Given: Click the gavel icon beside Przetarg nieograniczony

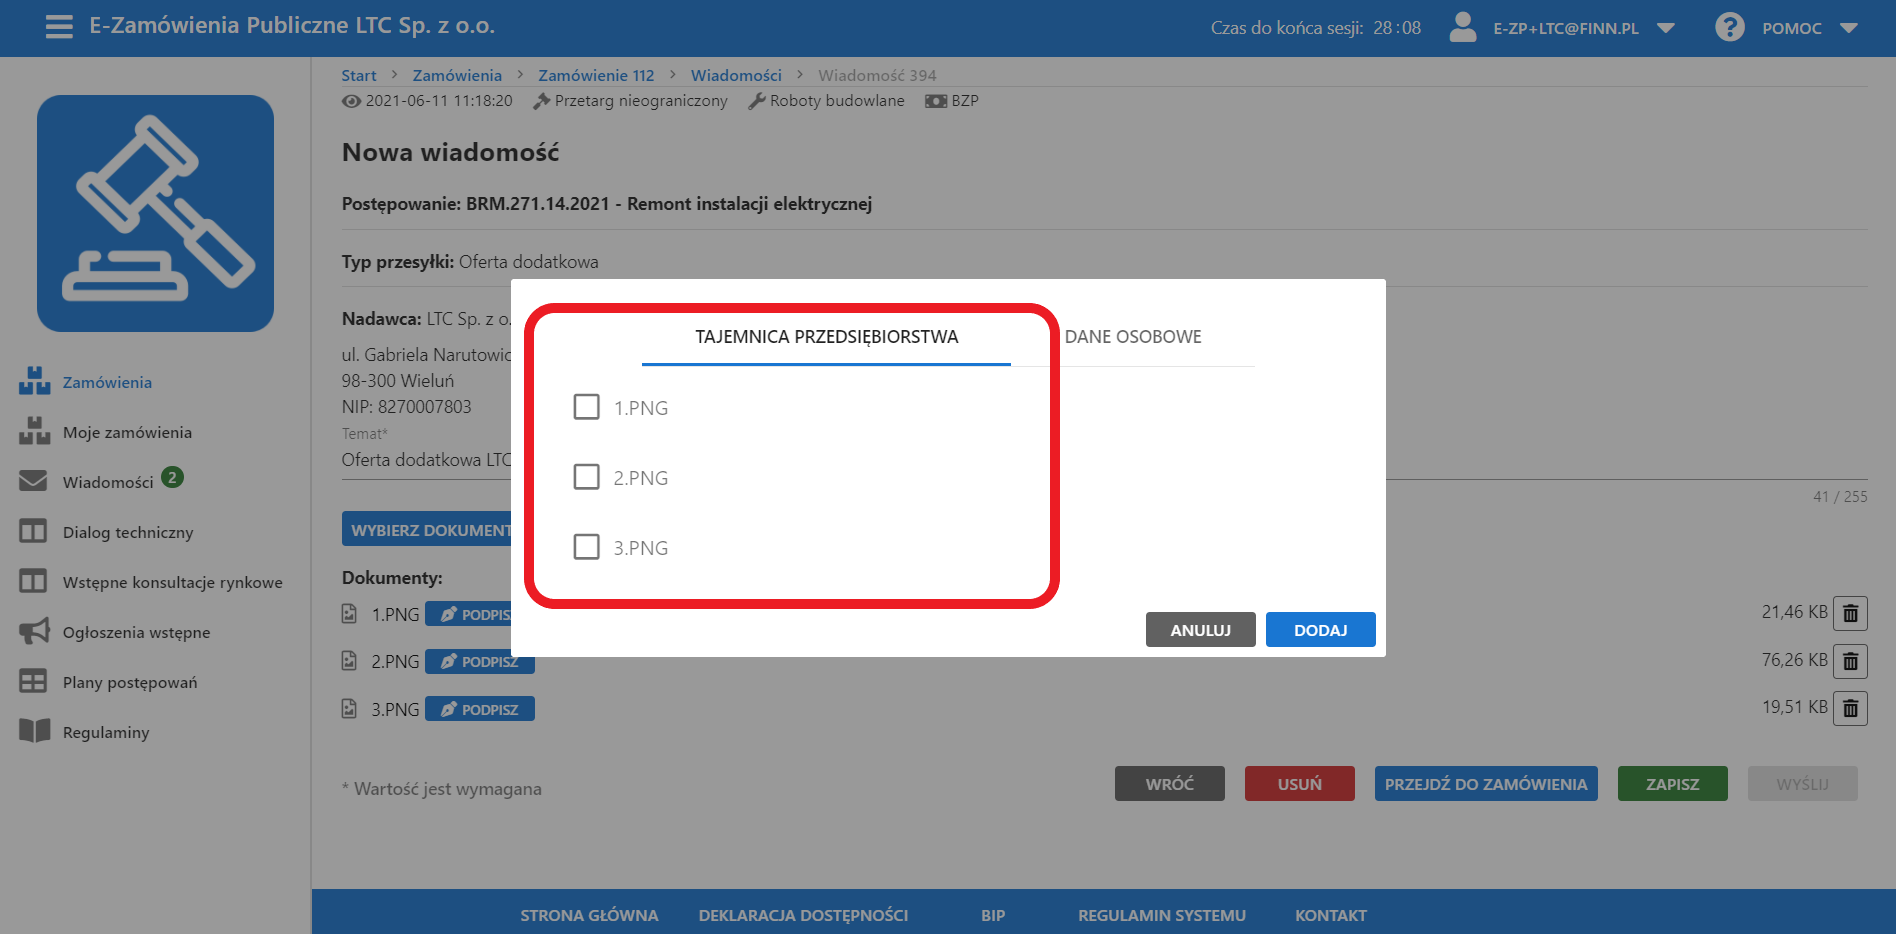Looking at the screenshot, I should (542, 101).
